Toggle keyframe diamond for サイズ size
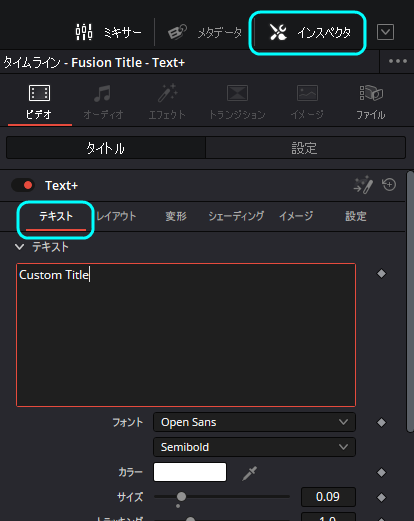The image size is (414, 521). [381, 497]
